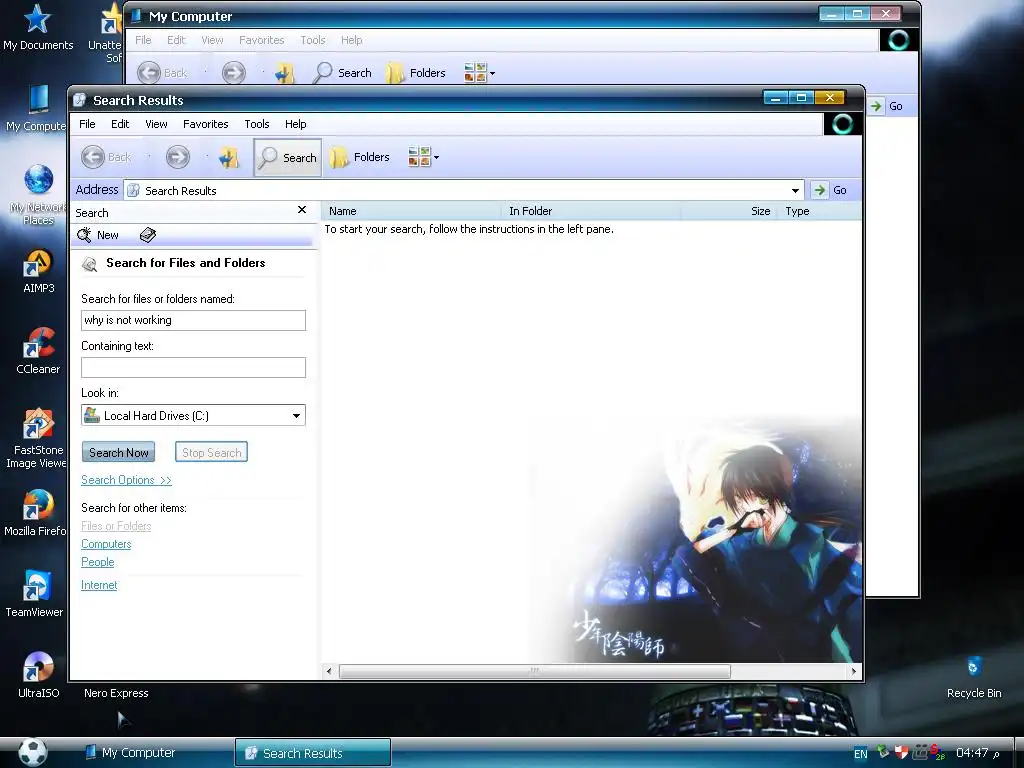Click Up folder icon in Search Results toolbar
Screen dimensions: 1024x768
229,157
